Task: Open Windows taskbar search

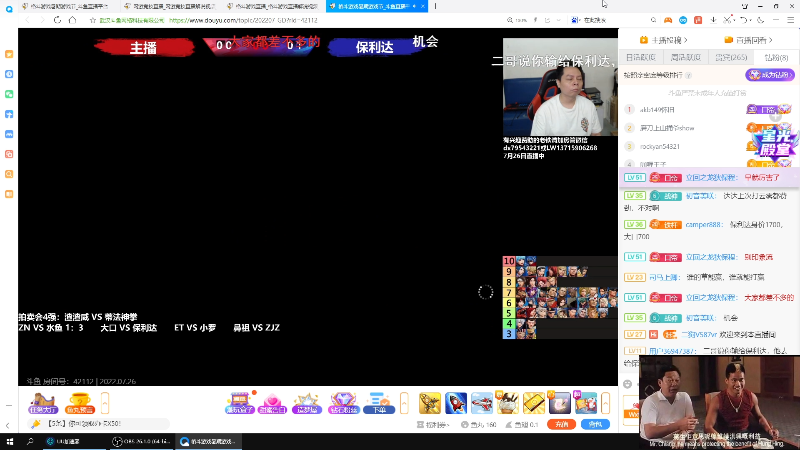Action: (x=30, y=441)
